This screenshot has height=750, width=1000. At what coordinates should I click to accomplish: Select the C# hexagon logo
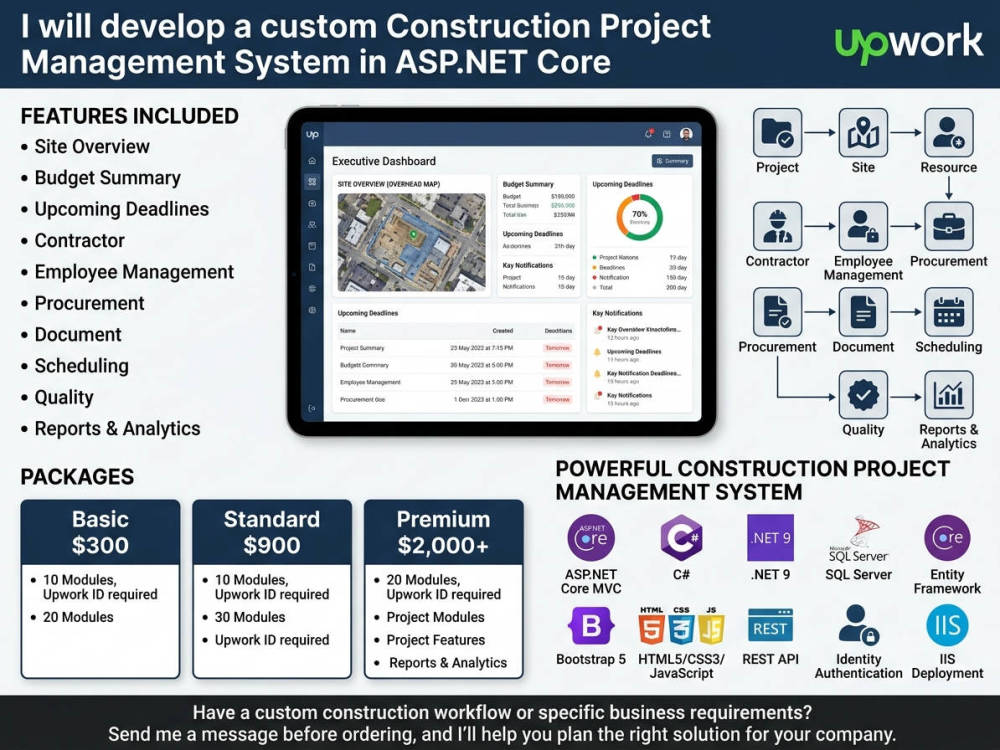pyautogui.click(x=681, y=538)
